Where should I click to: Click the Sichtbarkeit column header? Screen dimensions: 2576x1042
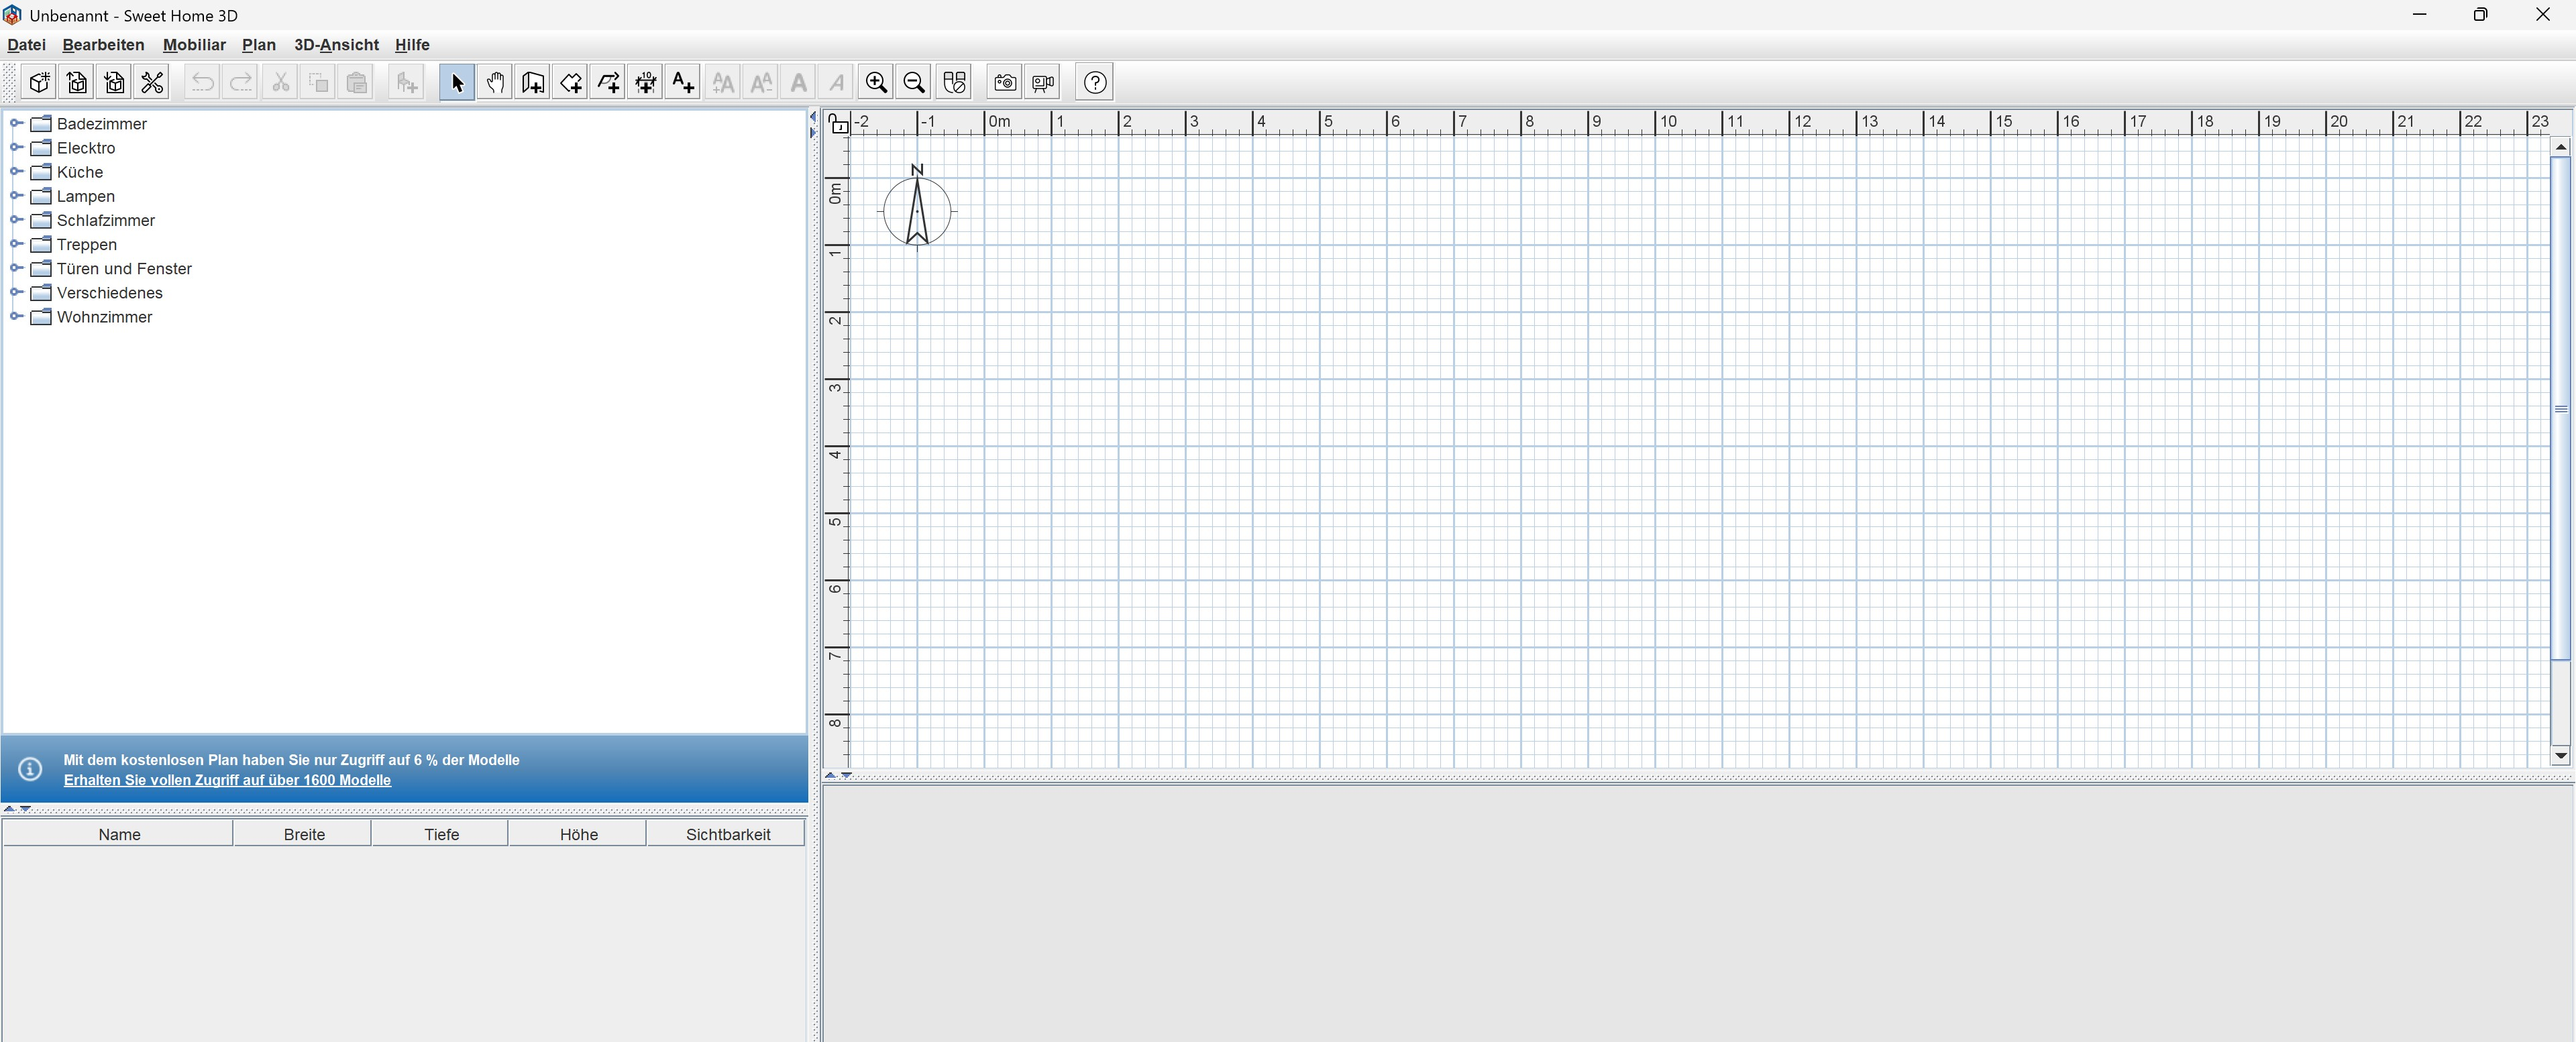tap(727, 833)
